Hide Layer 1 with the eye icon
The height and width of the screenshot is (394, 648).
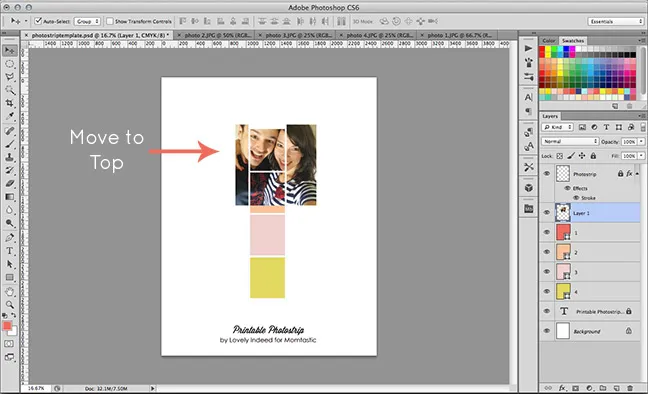point(546,213)
